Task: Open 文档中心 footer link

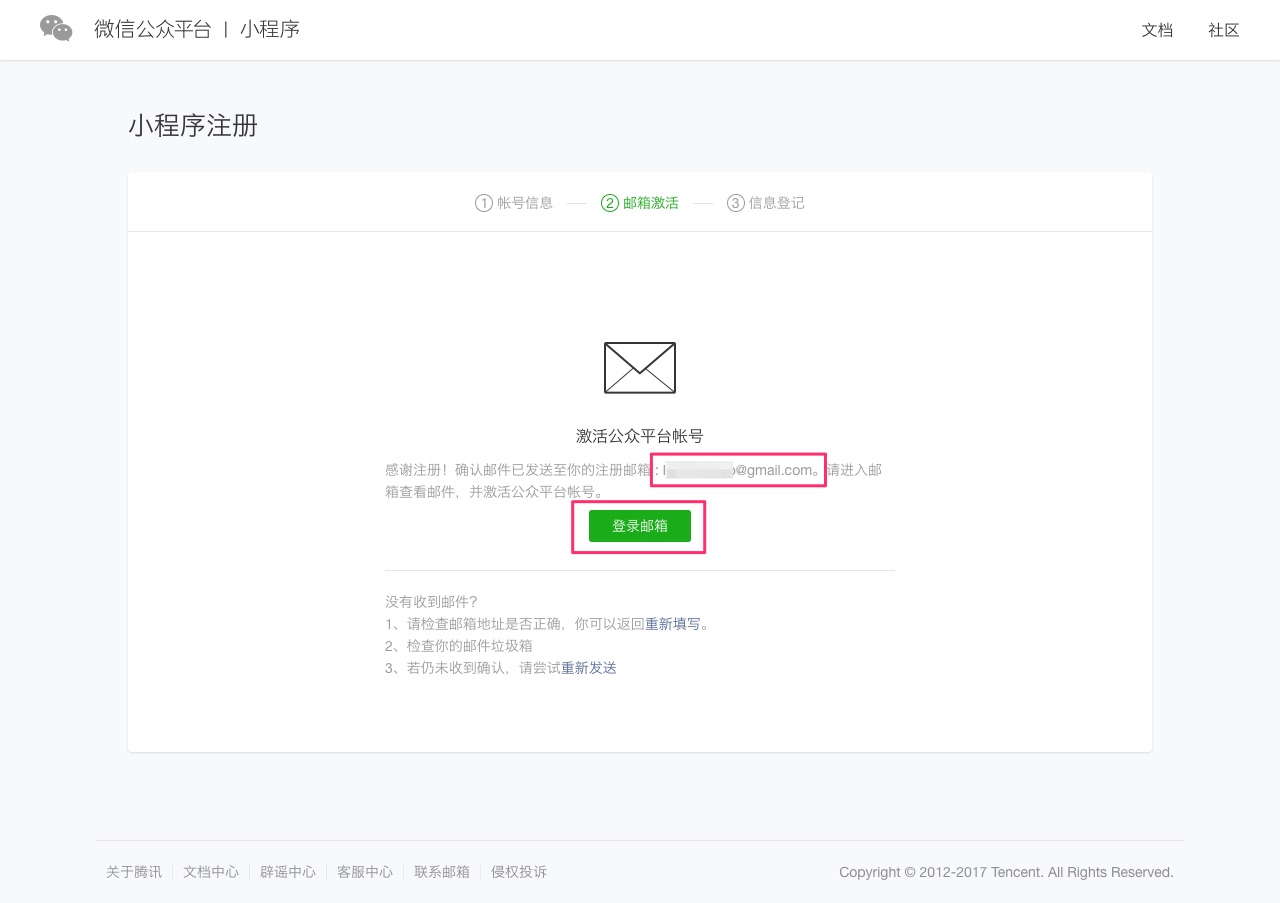Action: (211, 872)
